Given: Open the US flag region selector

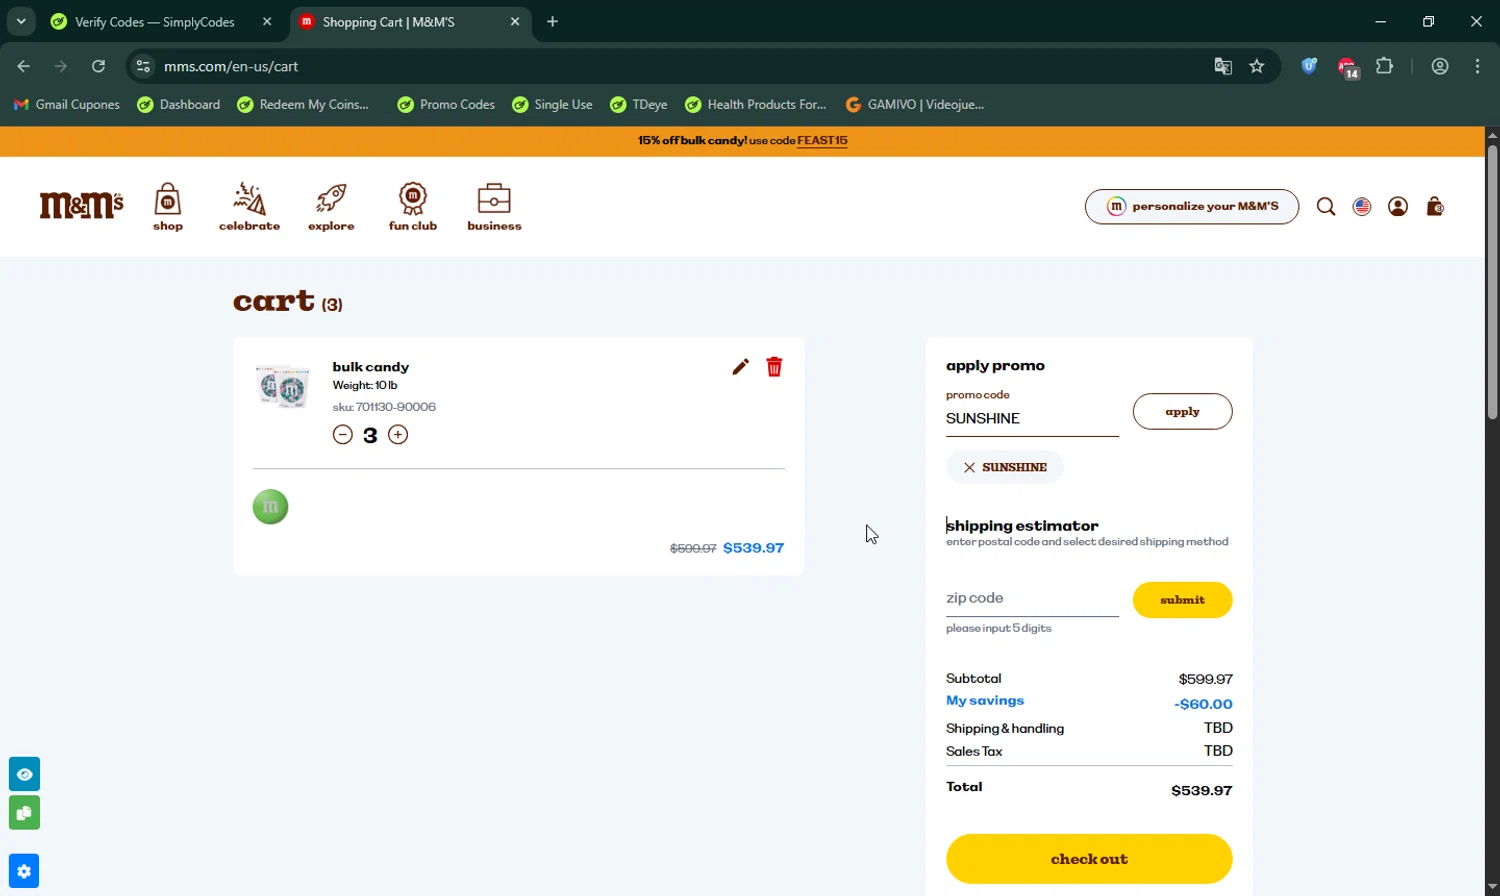Looking at the screenshot, I should coord(1362,207).
